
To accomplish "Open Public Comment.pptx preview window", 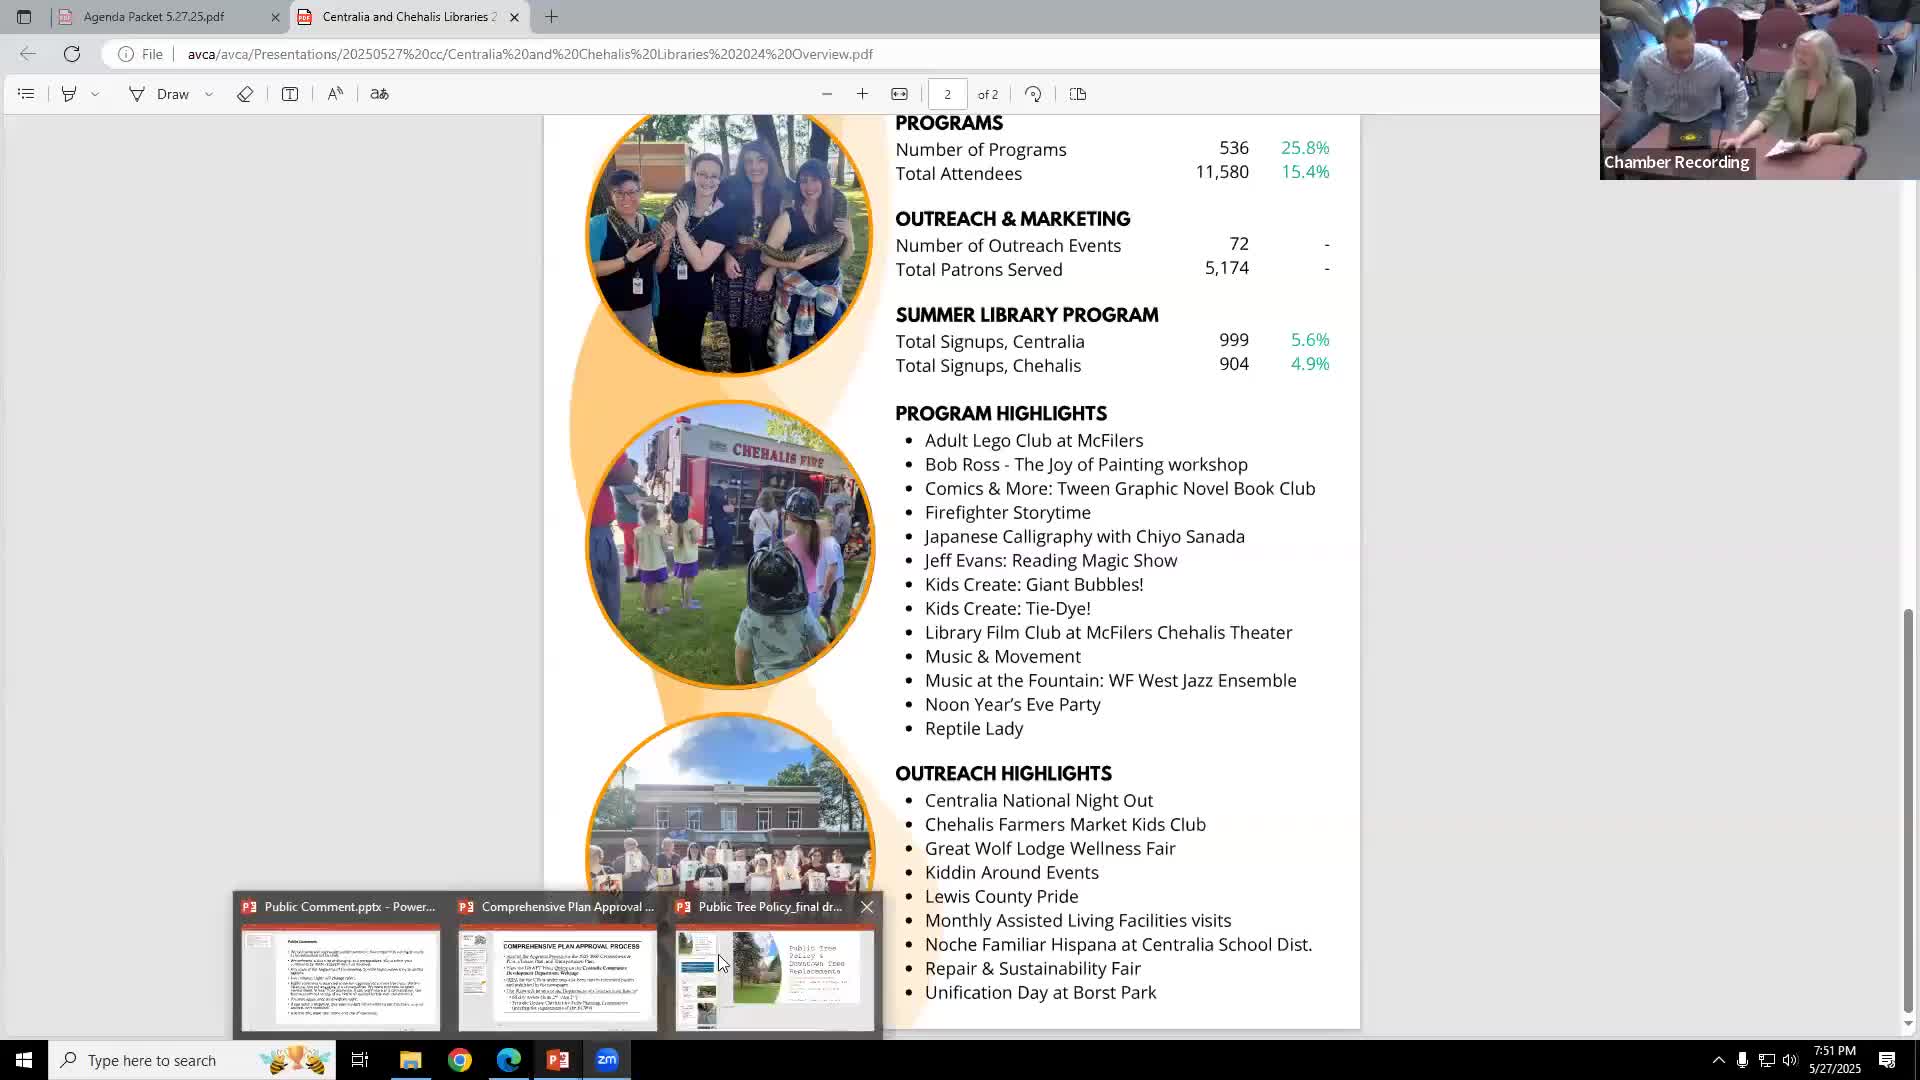I will pos(340,975).
